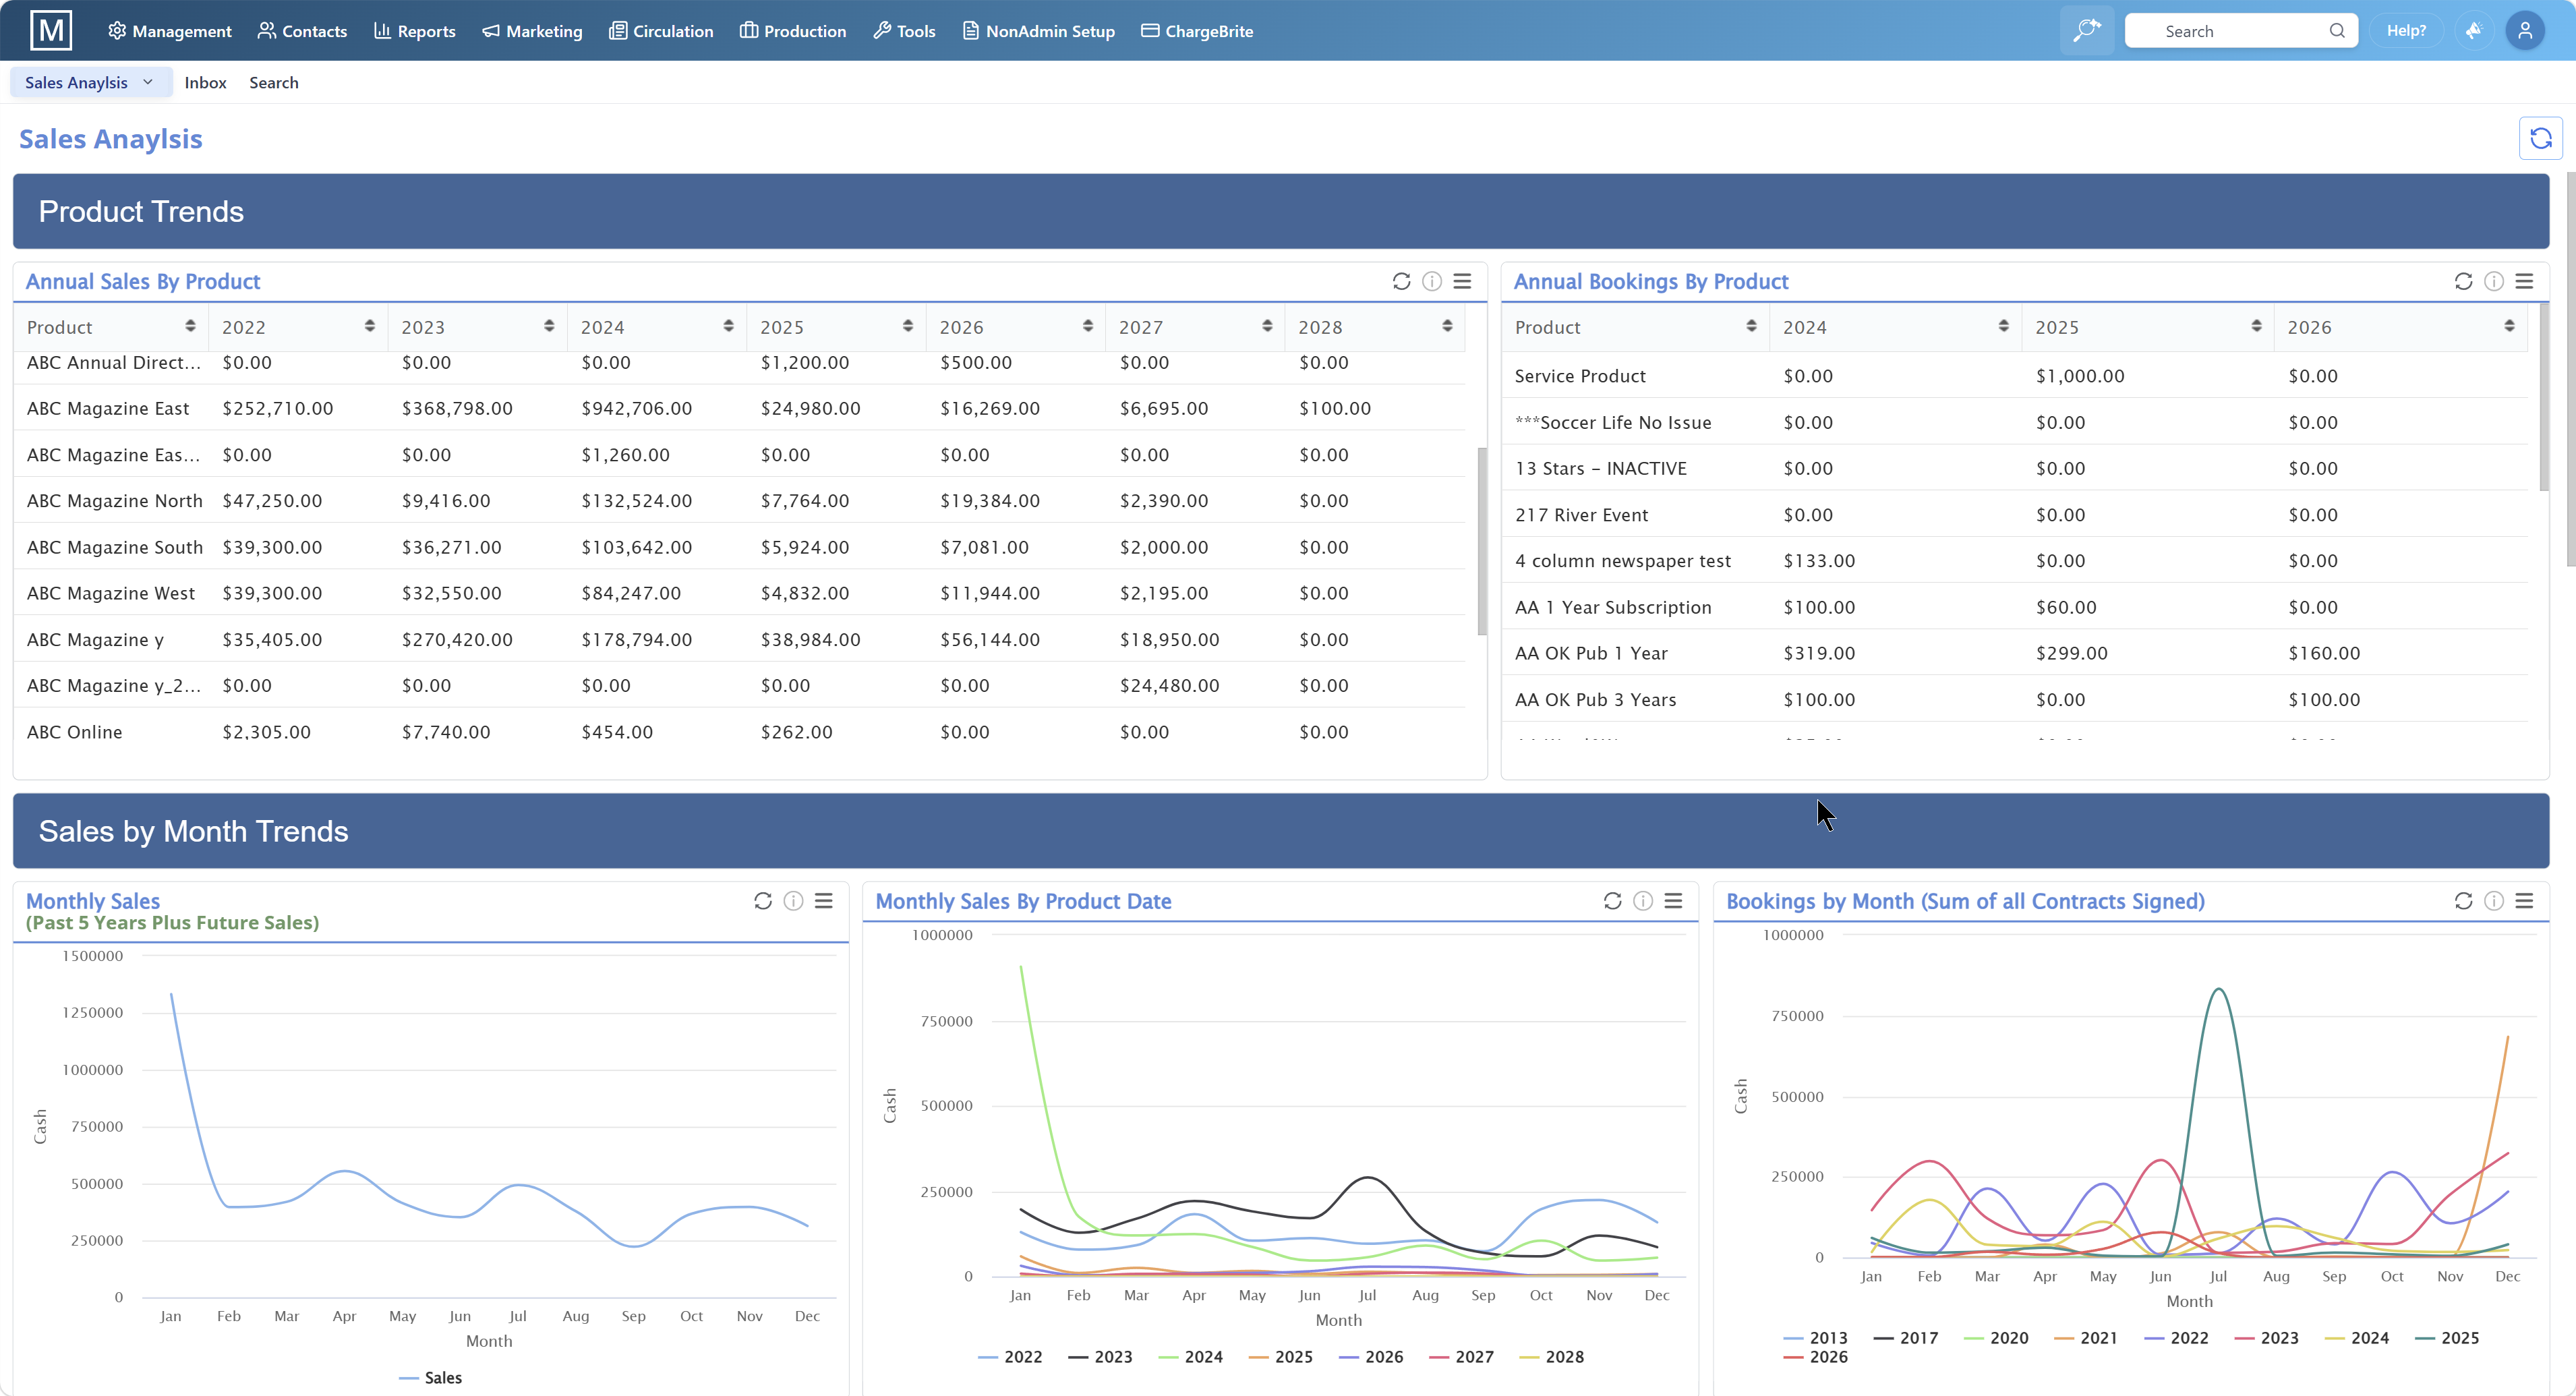Screen dimensions: 2576x1396
Task: Open the Reports menu
Action: (414, 31)
